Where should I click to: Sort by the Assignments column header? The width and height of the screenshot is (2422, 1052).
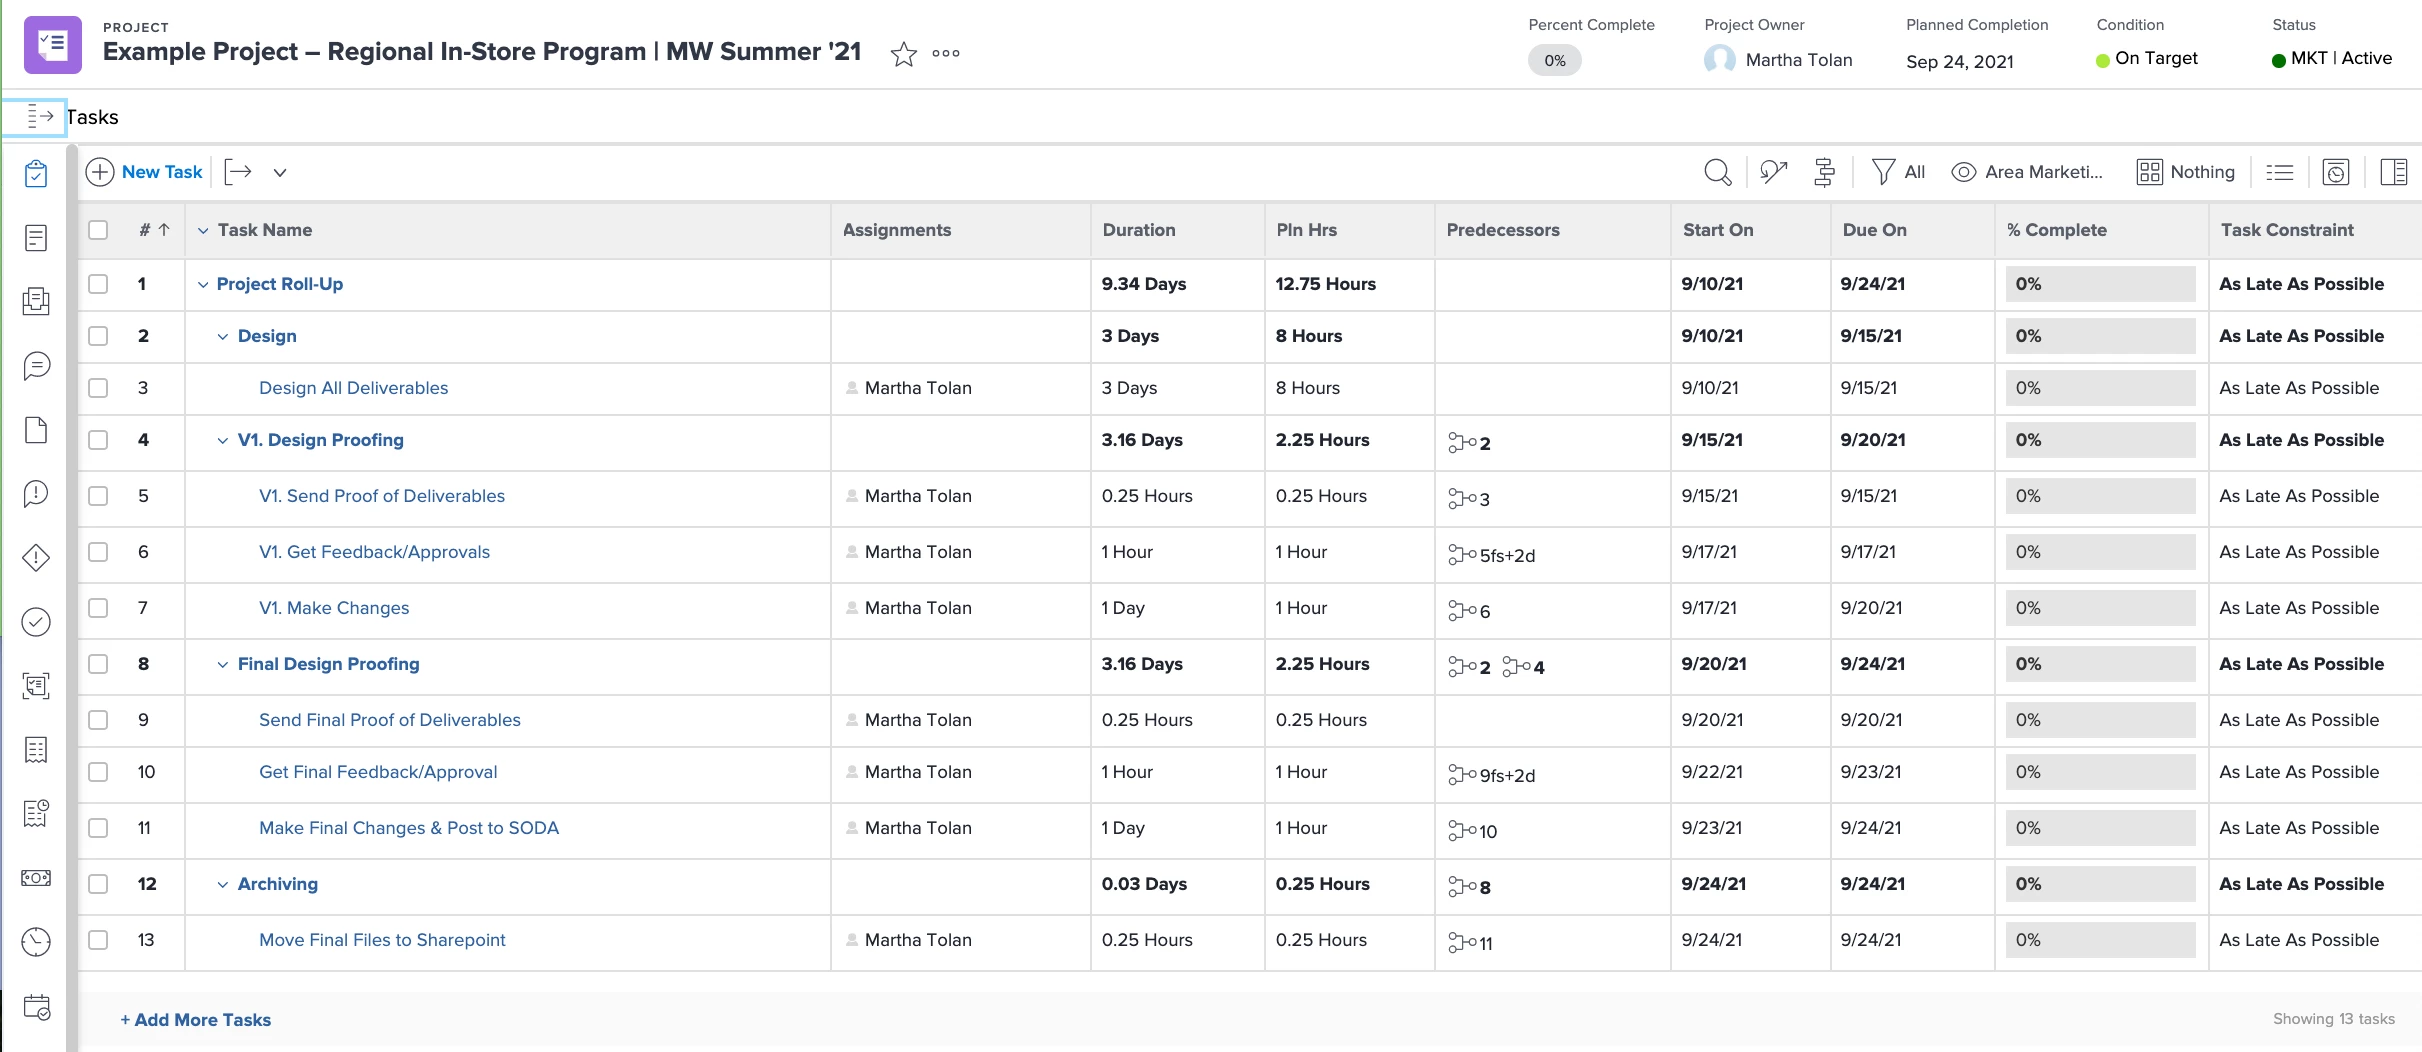pos(897,230)
